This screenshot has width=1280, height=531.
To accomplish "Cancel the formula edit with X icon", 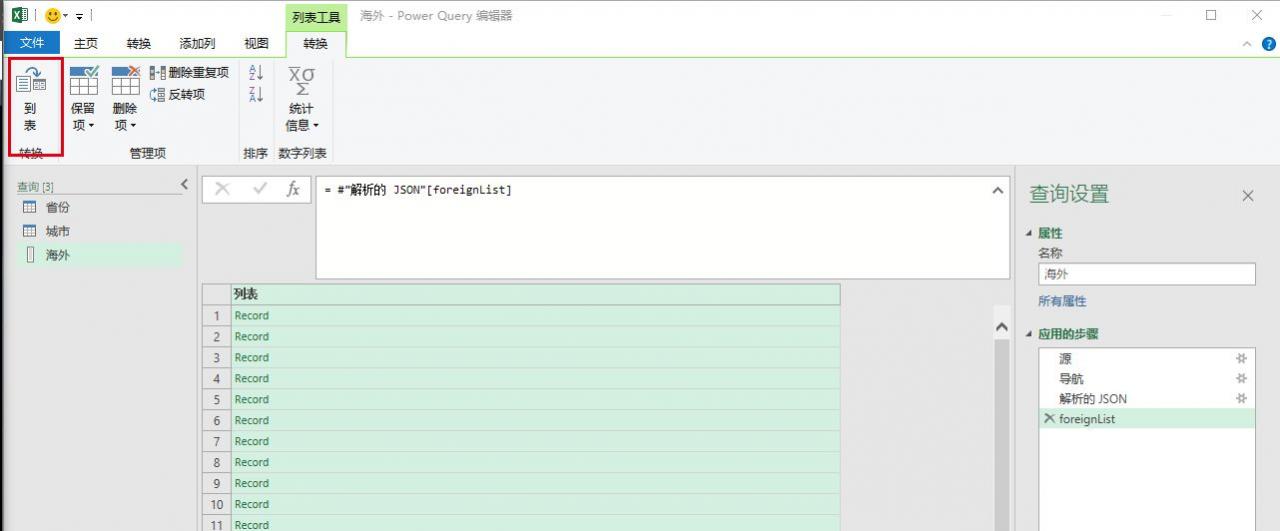I will coord(222,189).
